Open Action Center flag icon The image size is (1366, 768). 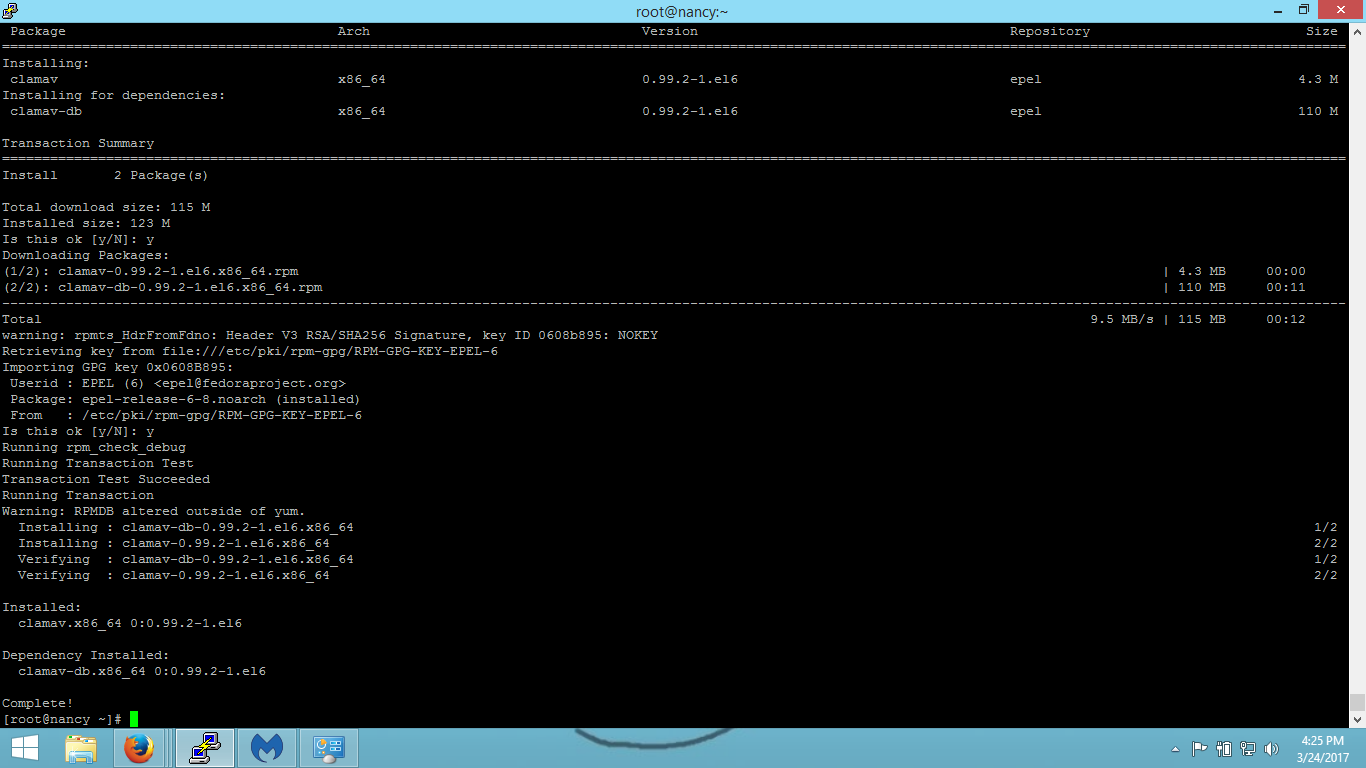coord(1200,748)
